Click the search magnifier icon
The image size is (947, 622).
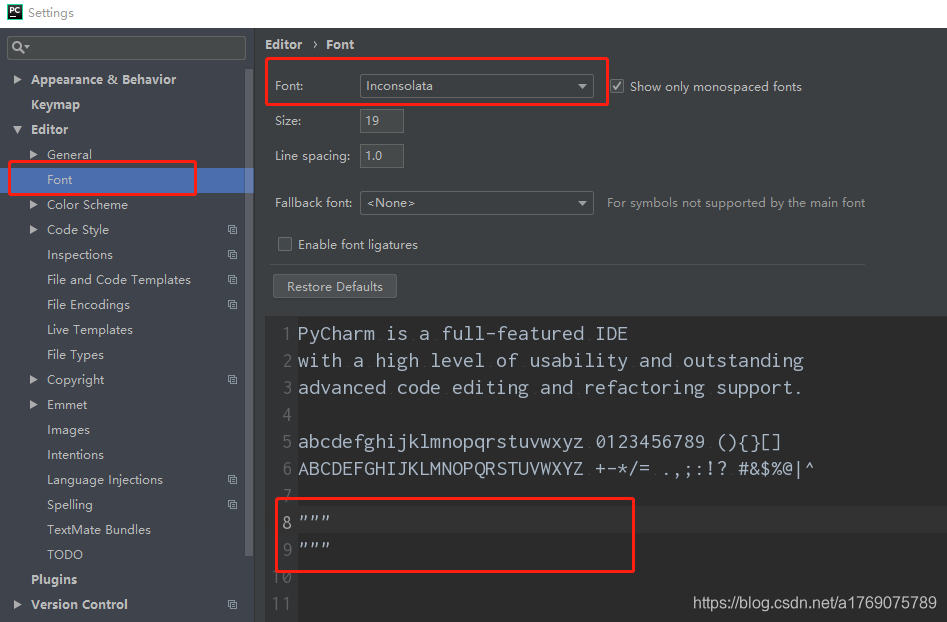(20, 47)
